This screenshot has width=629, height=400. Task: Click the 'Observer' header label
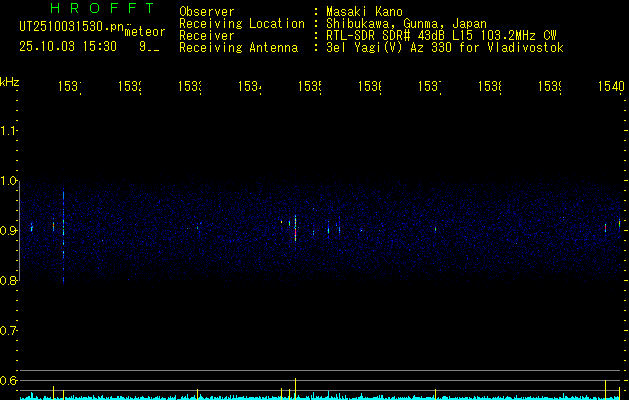(x=207, y=12)
